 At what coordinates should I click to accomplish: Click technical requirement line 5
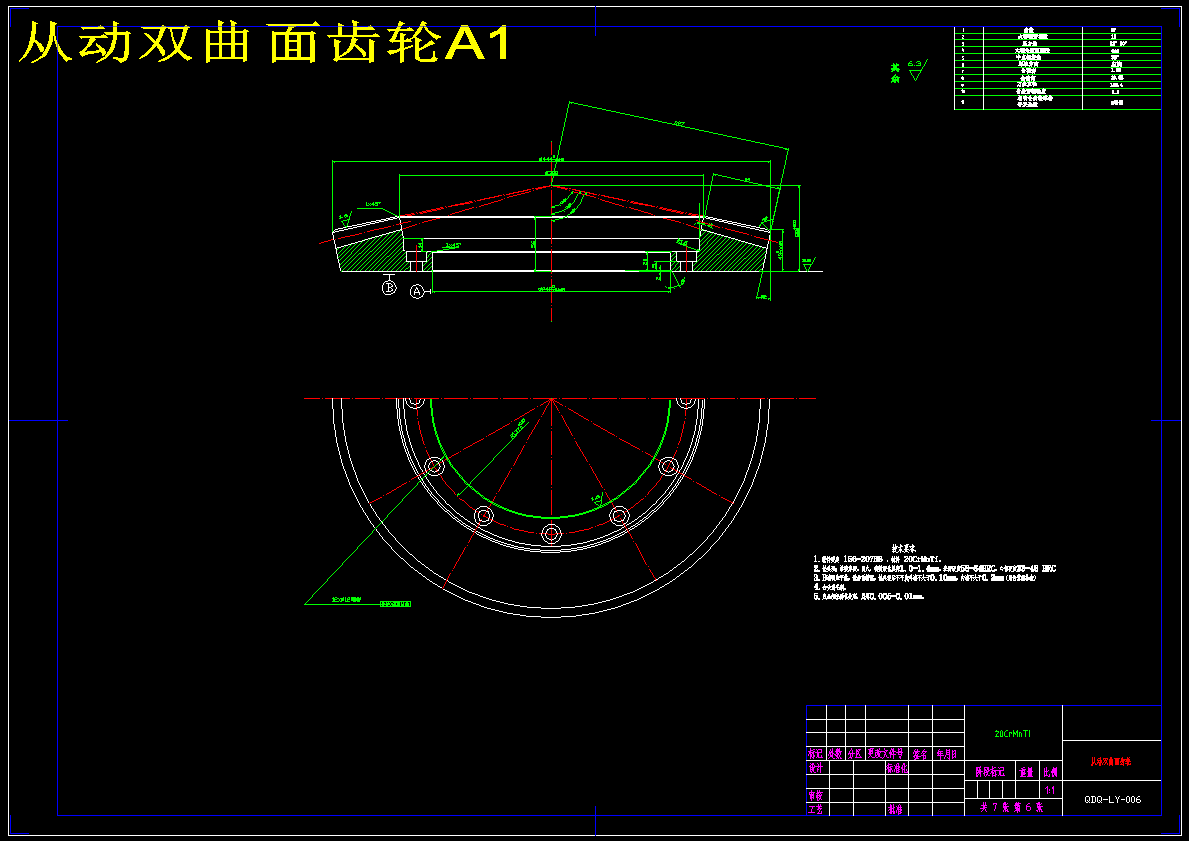point(868,597)
